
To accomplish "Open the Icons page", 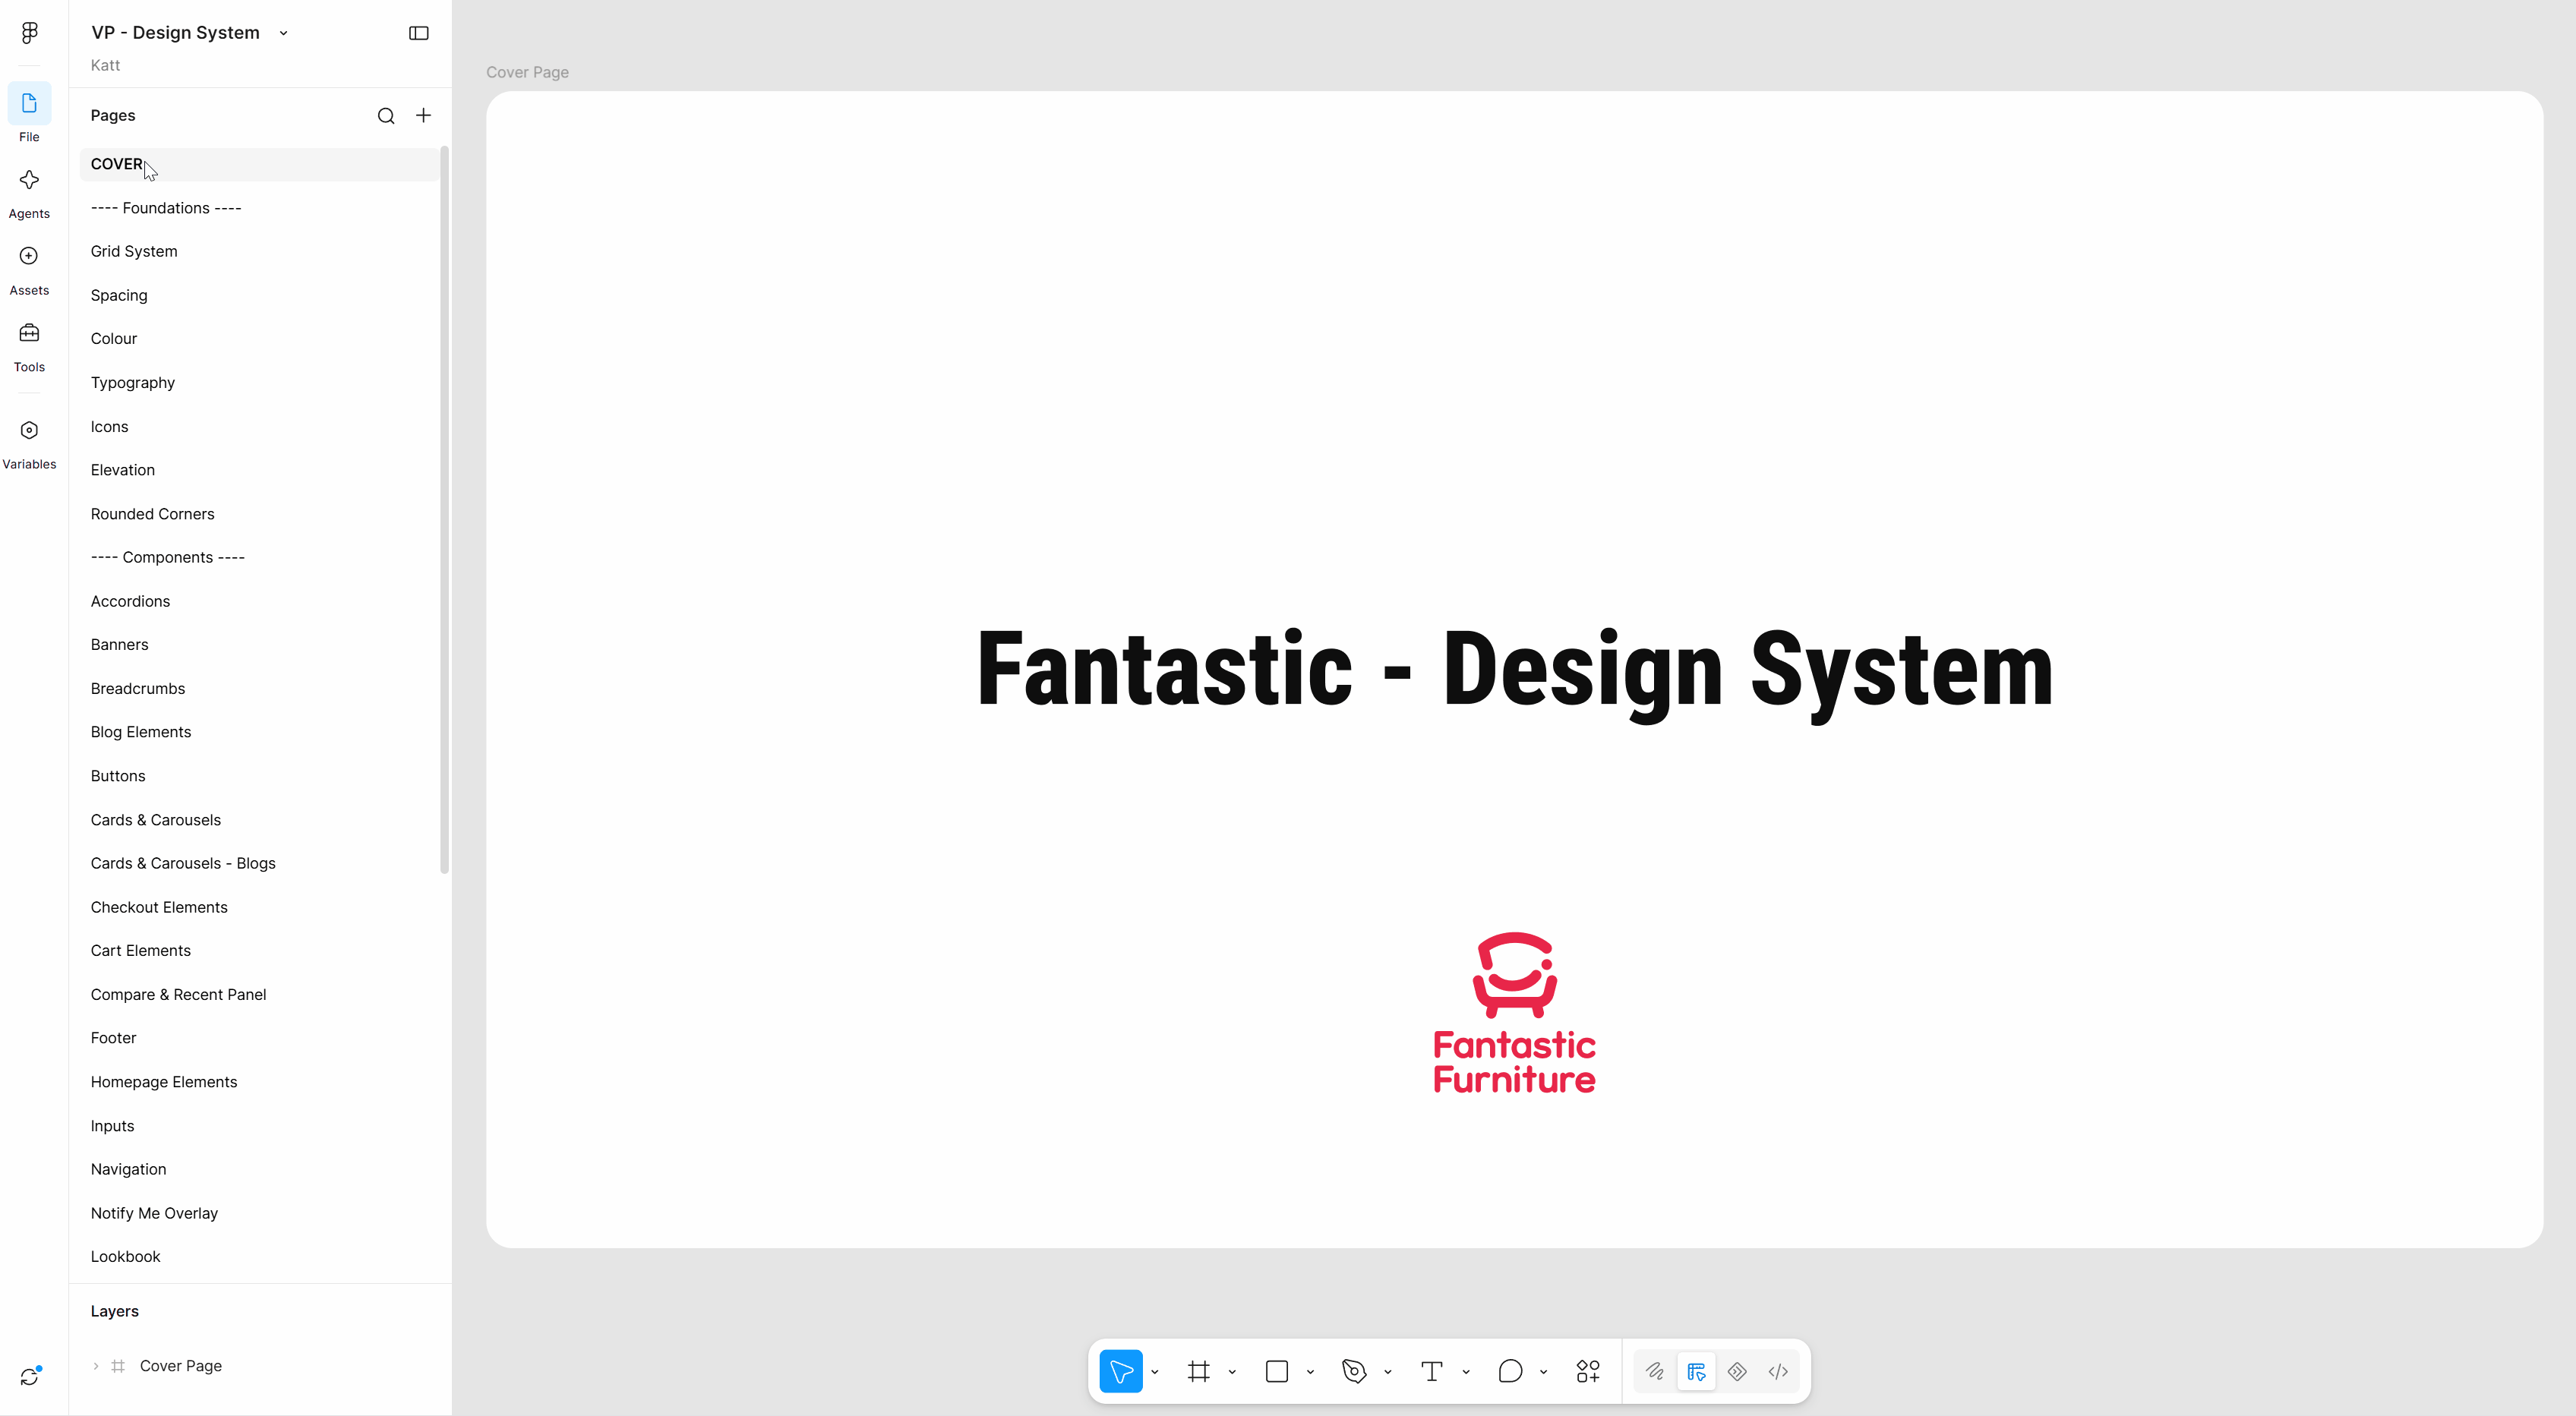I will (259, 427).
